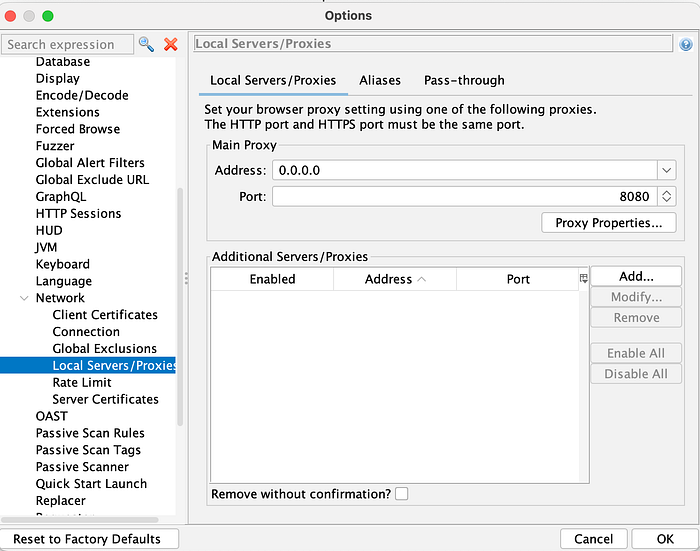The image size is (700, 551).
Task: Switch to the Aliases tab
Action: 380,80
